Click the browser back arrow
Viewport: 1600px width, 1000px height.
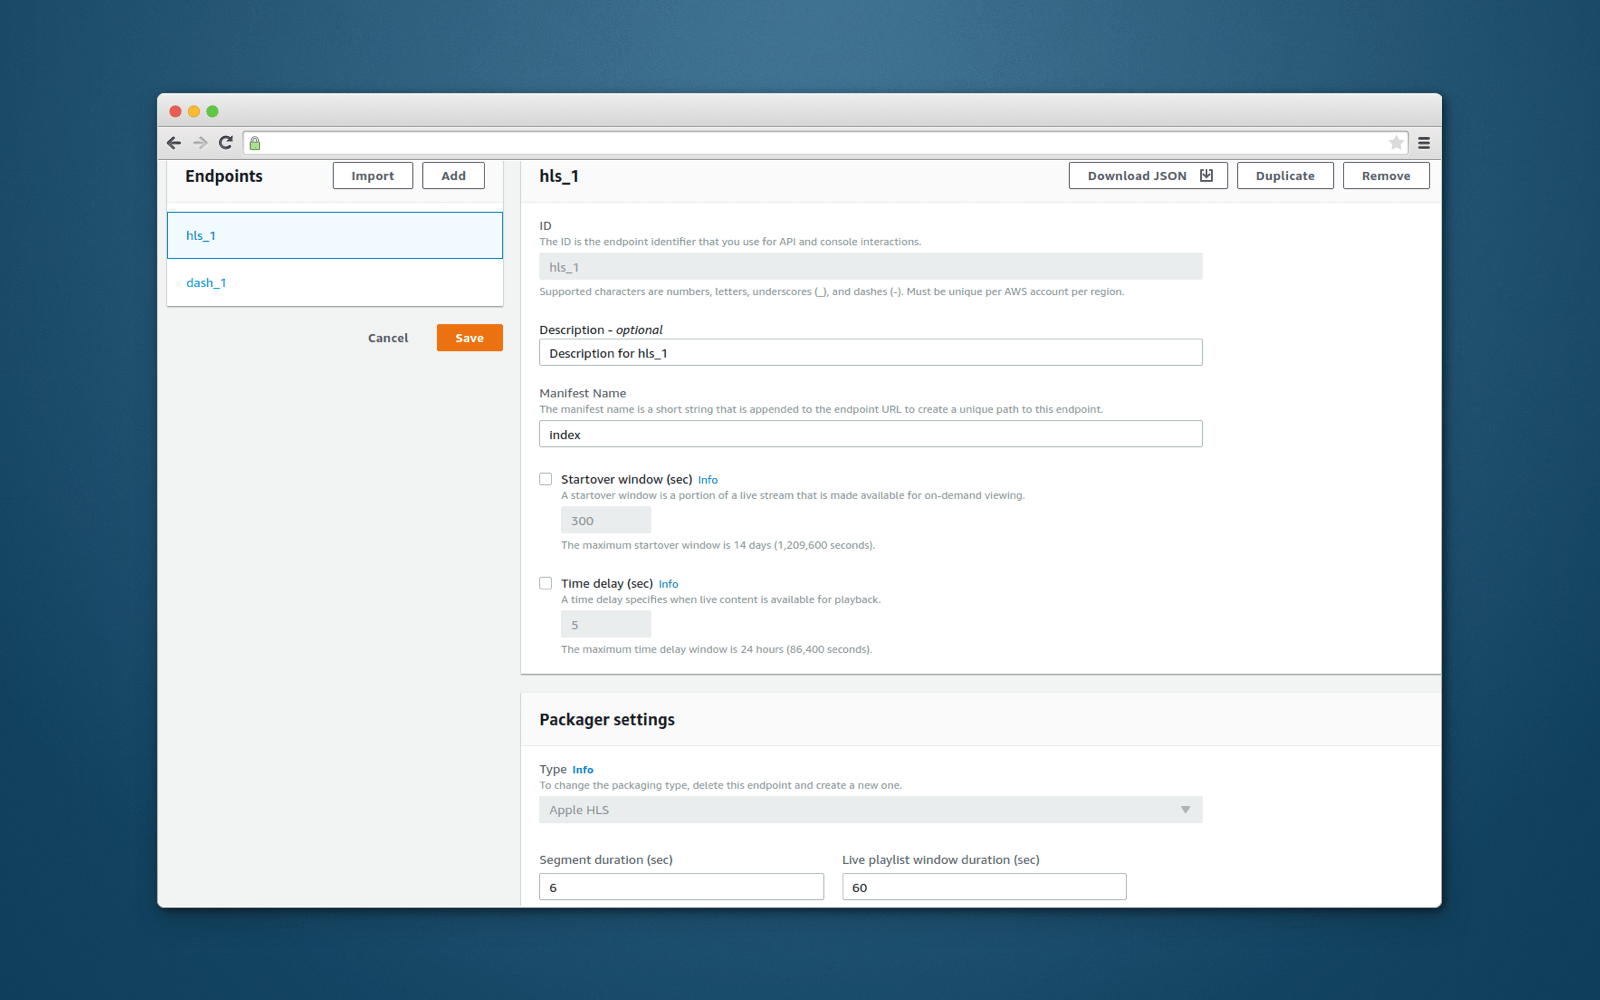[174, 143]
